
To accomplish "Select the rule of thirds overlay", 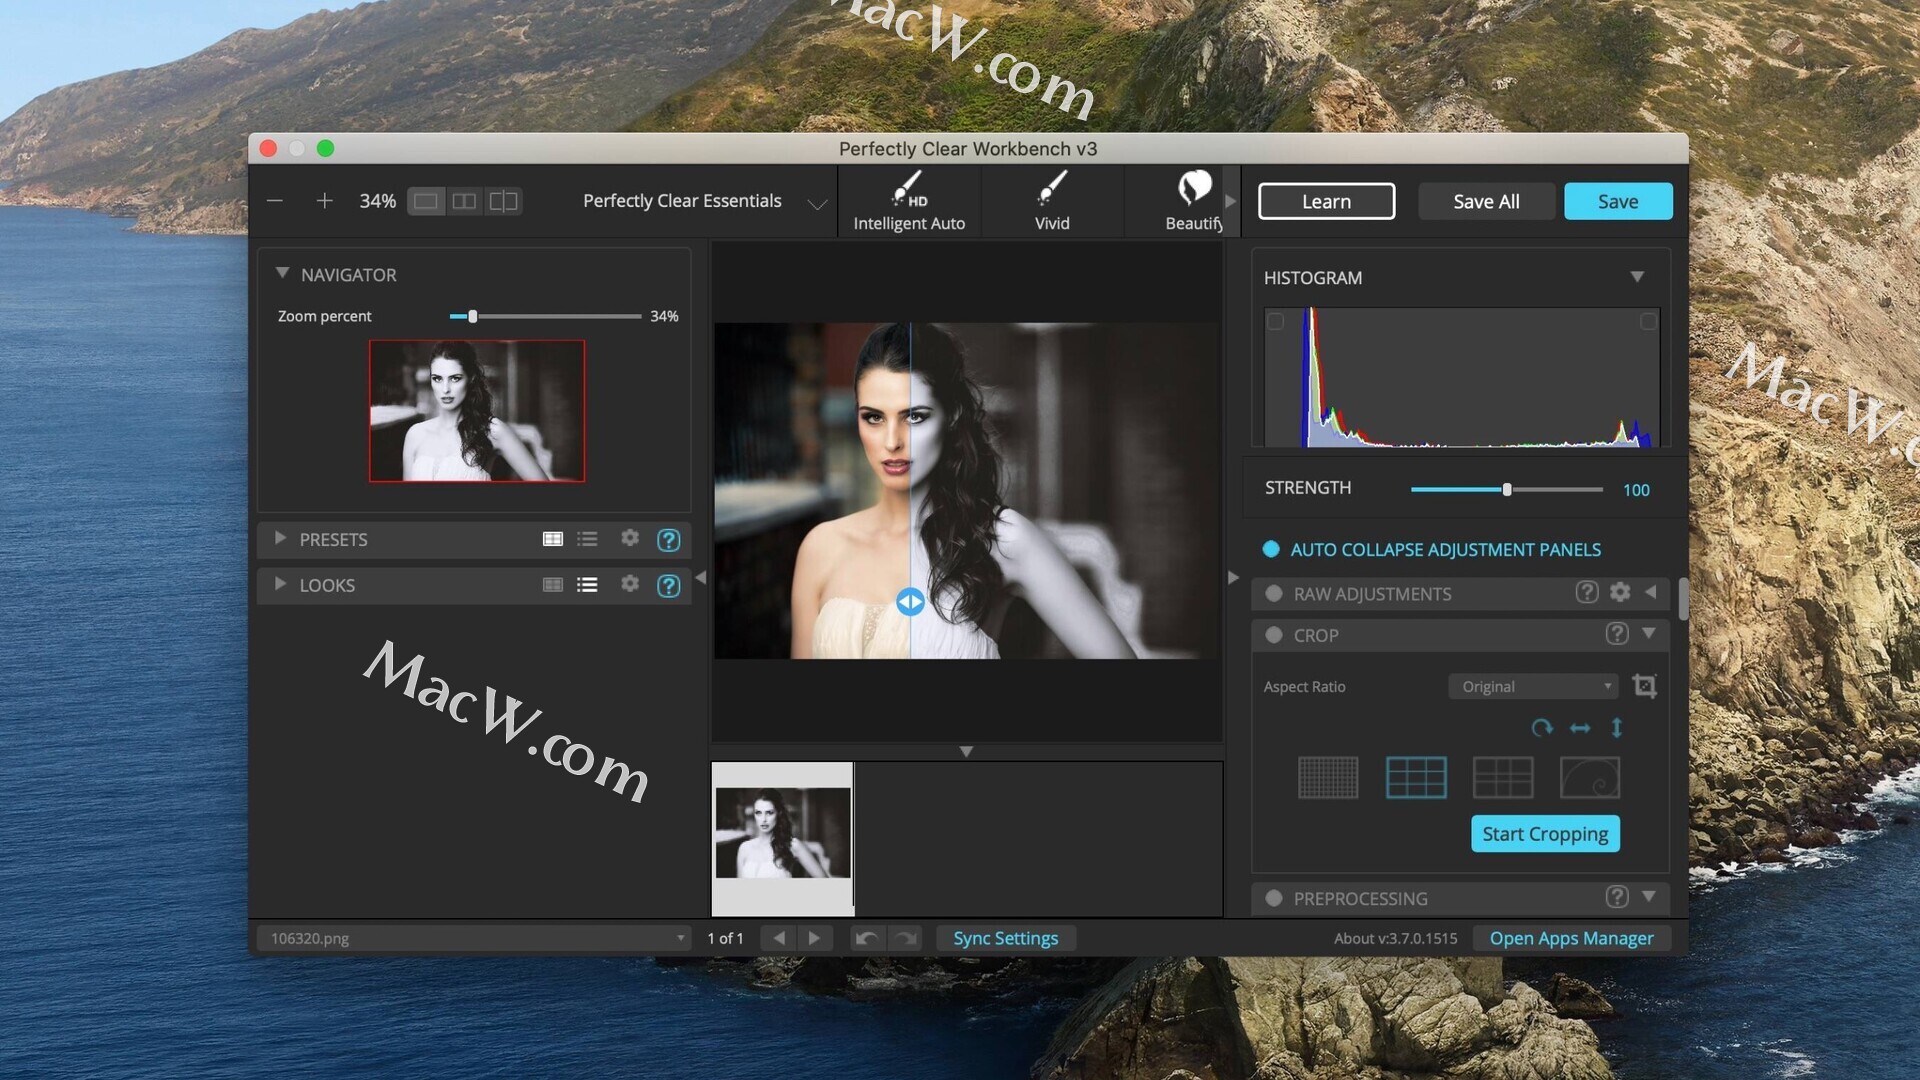I will (1416, 777).
